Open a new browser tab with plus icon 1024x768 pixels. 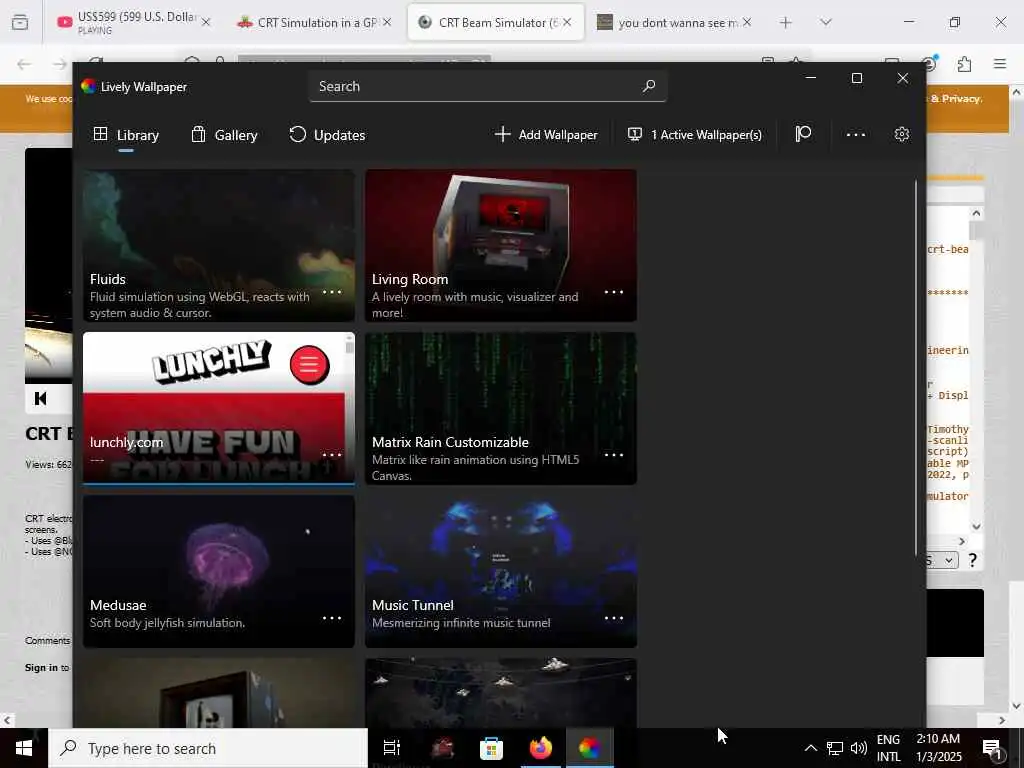[x=786, y=23]
